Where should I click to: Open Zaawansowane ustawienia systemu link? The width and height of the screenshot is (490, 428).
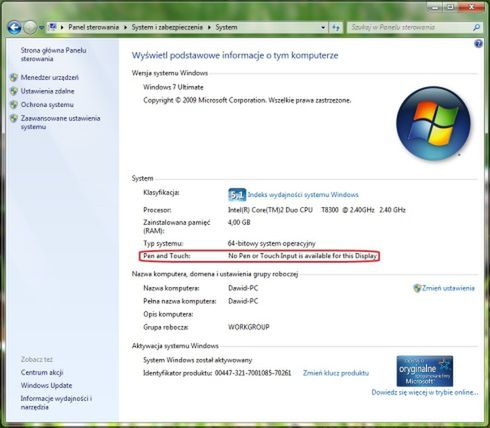point(60,122)
